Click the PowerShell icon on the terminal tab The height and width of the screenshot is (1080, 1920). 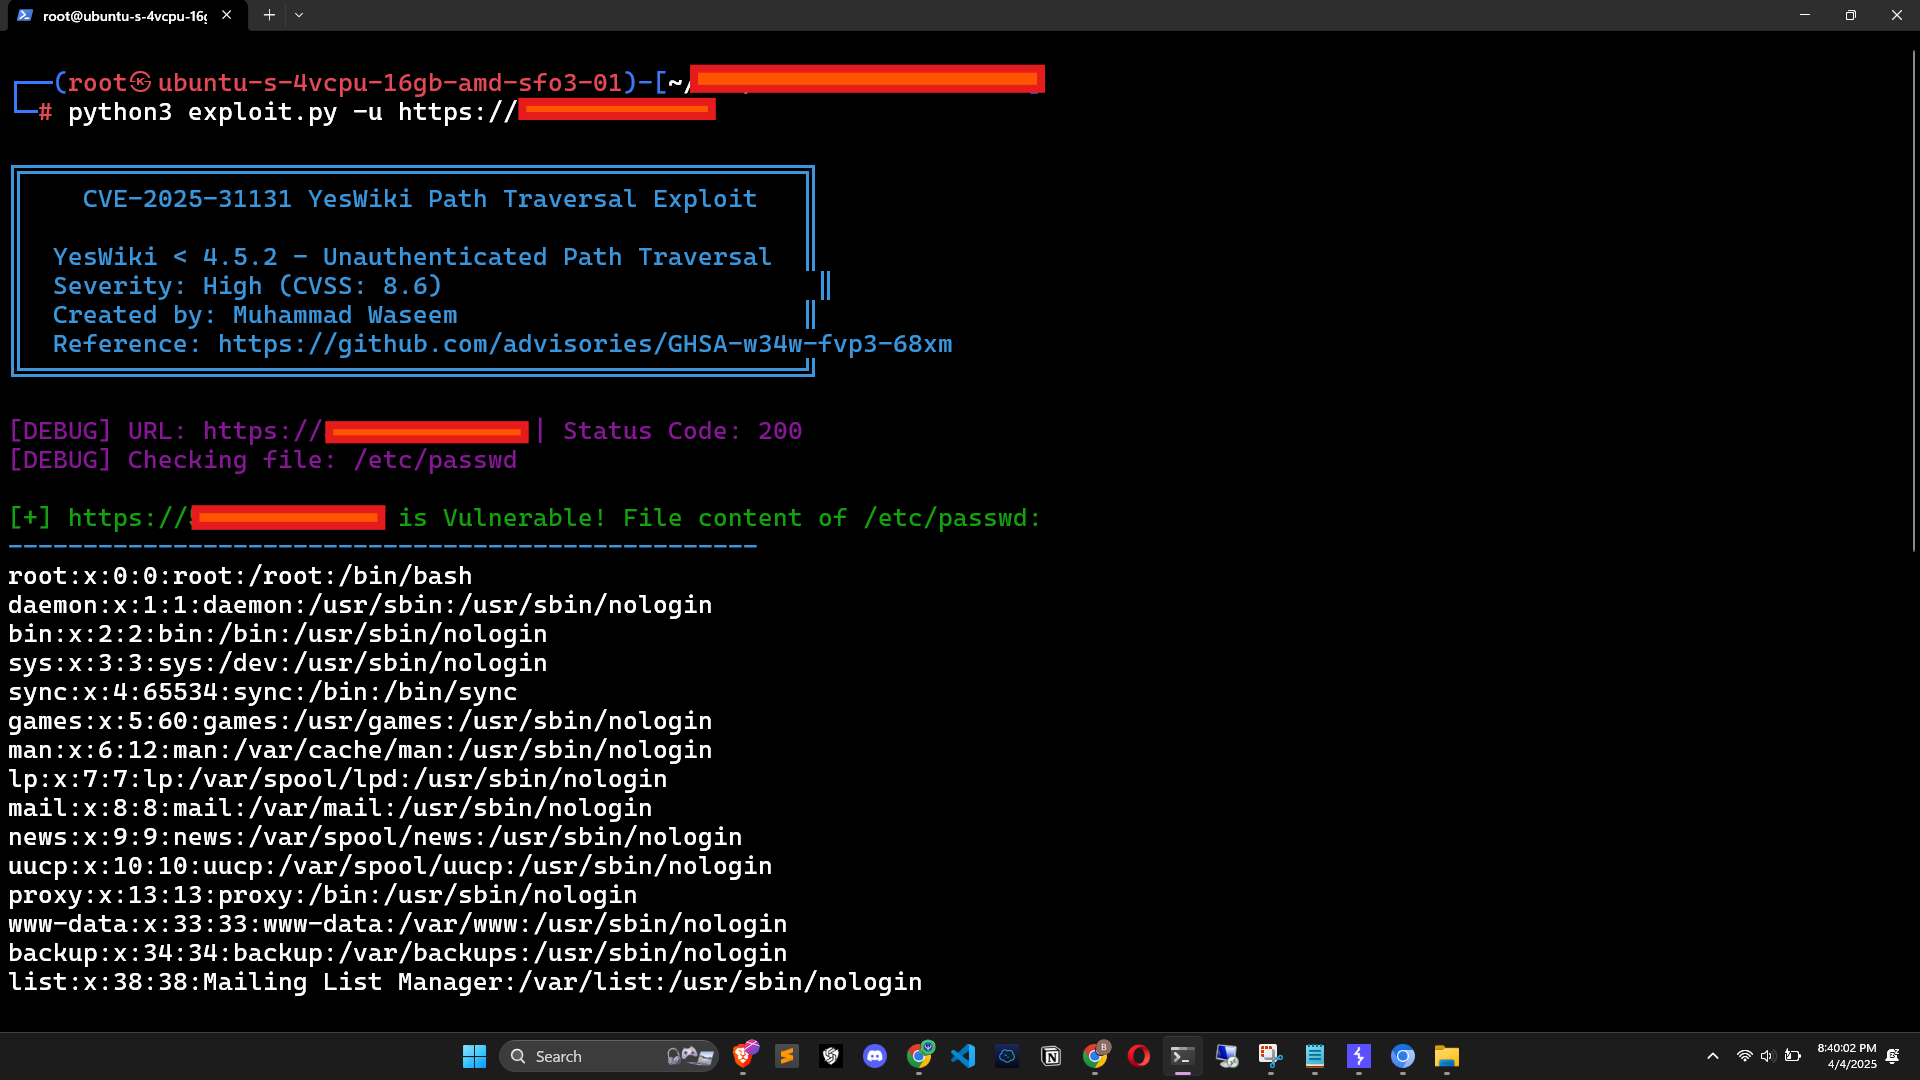tap(25, 15)
